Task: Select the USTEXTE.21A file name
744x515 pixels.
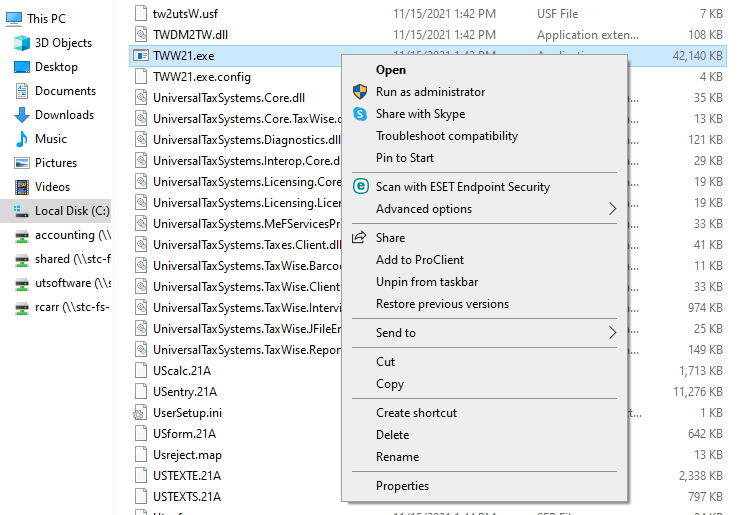Action: [x=187, y=476]
